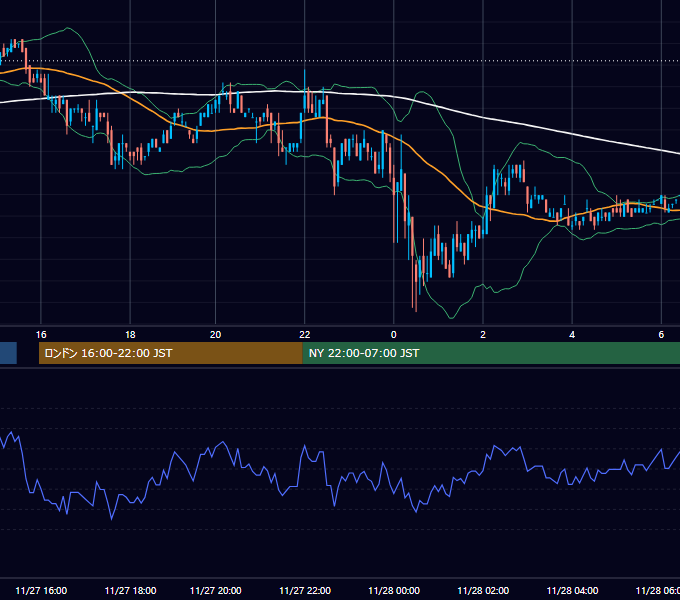
Task: Click the 11/28 00:00 date label
Action: tap(394, 590)
